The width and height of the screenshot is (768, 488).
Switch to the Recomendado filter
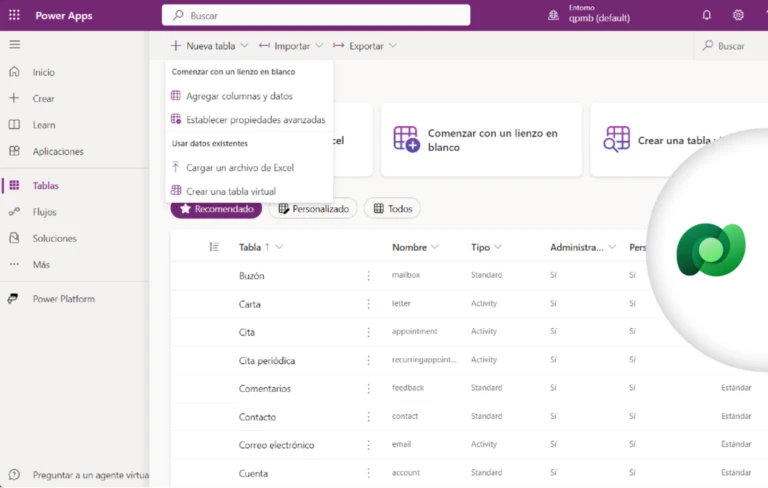click(x=216, y=209)
